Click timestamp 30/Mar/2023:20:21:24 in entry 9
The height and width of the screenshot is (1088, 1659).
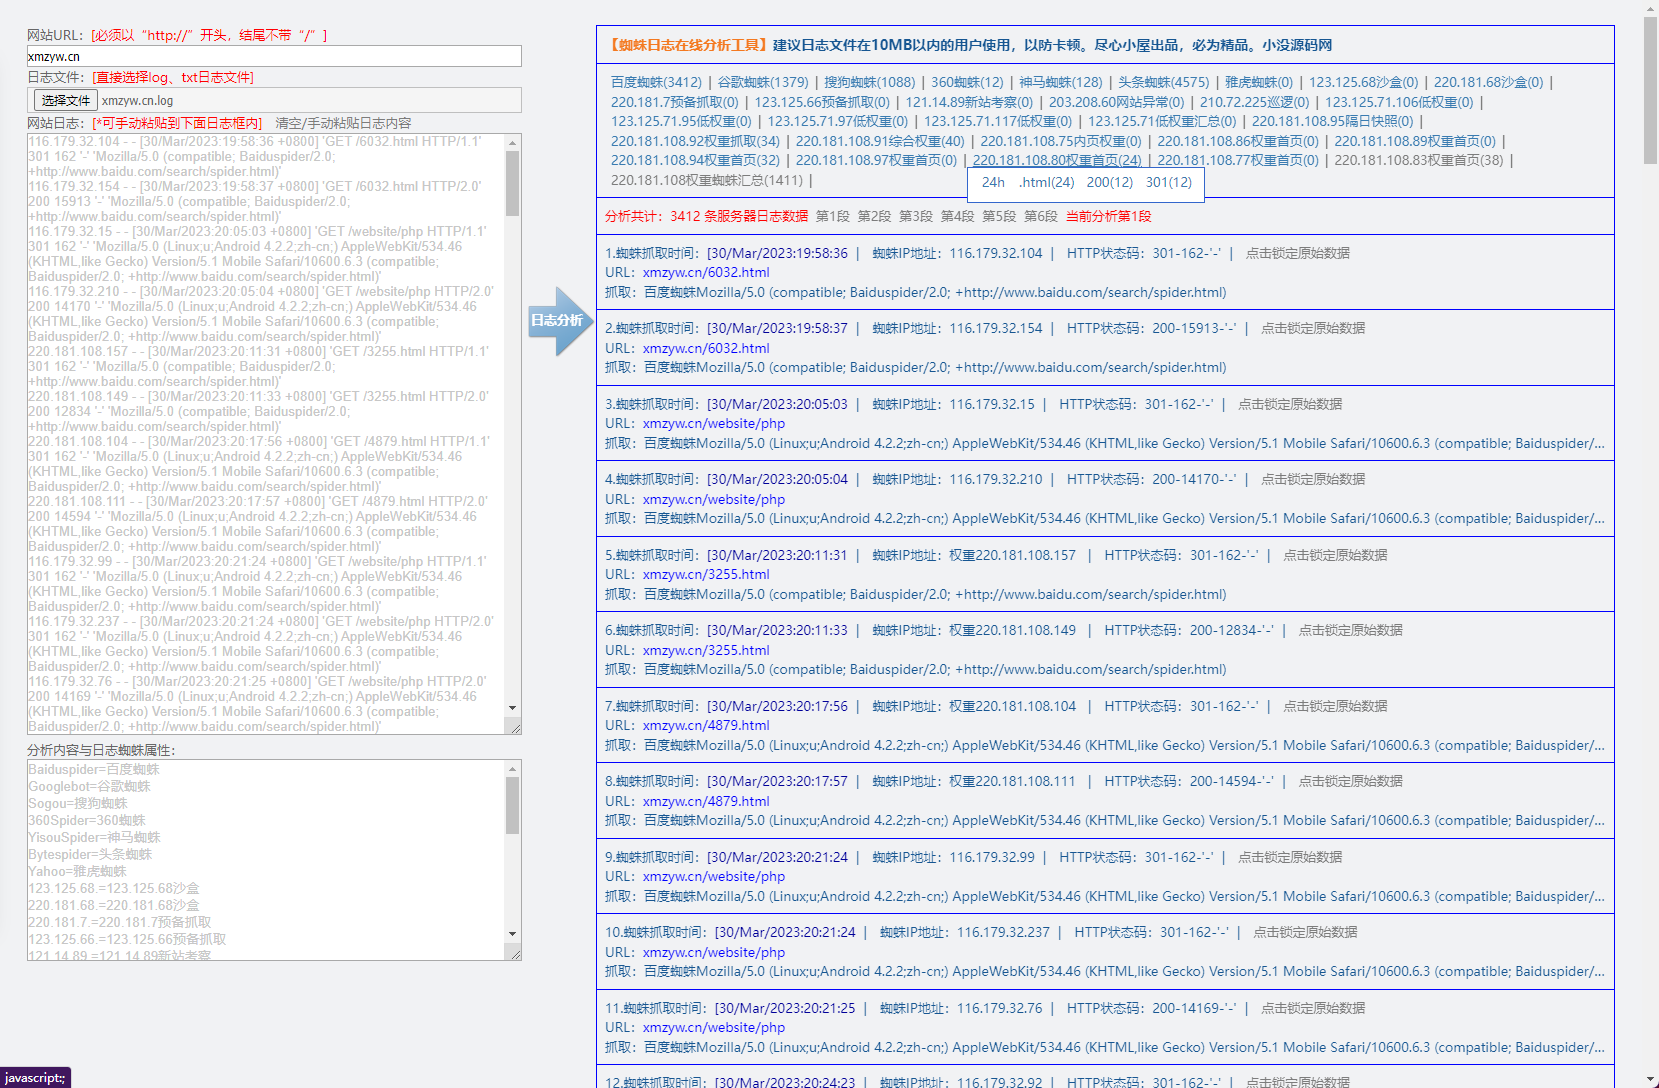[x=777, y=857]
